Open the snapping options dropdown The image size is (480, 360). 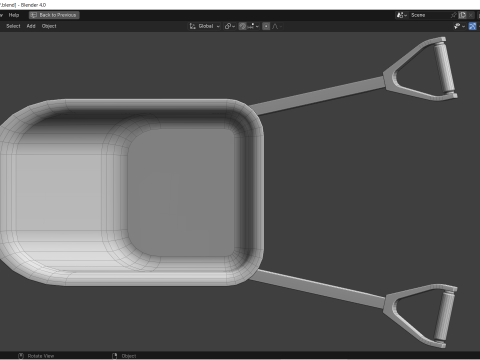pos(253,26)
